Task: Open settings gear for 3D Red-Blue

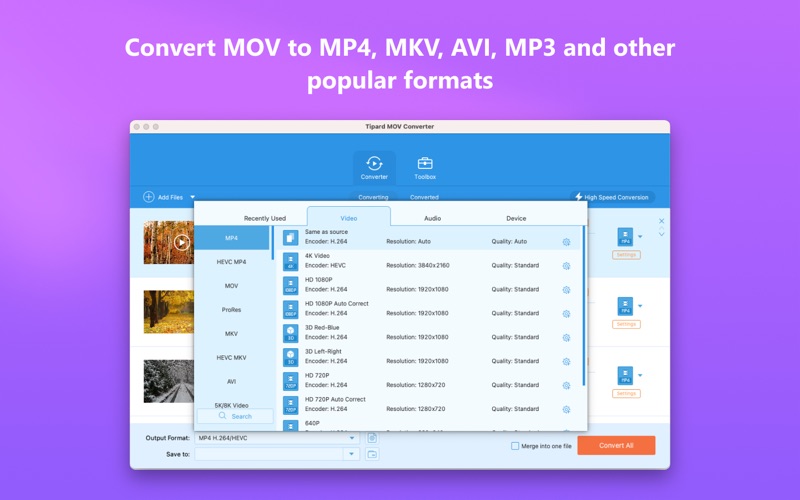Action: point(566,338)
